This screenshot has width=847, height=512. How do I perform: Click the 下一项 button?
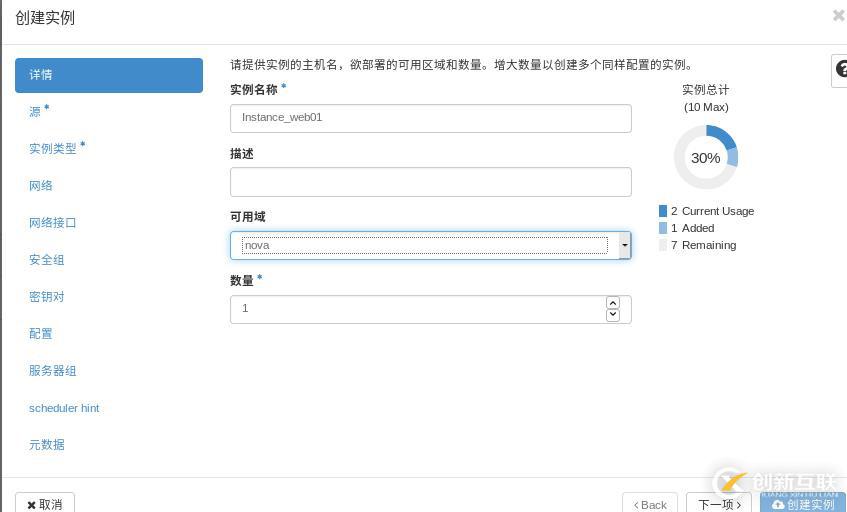point(718,503)
